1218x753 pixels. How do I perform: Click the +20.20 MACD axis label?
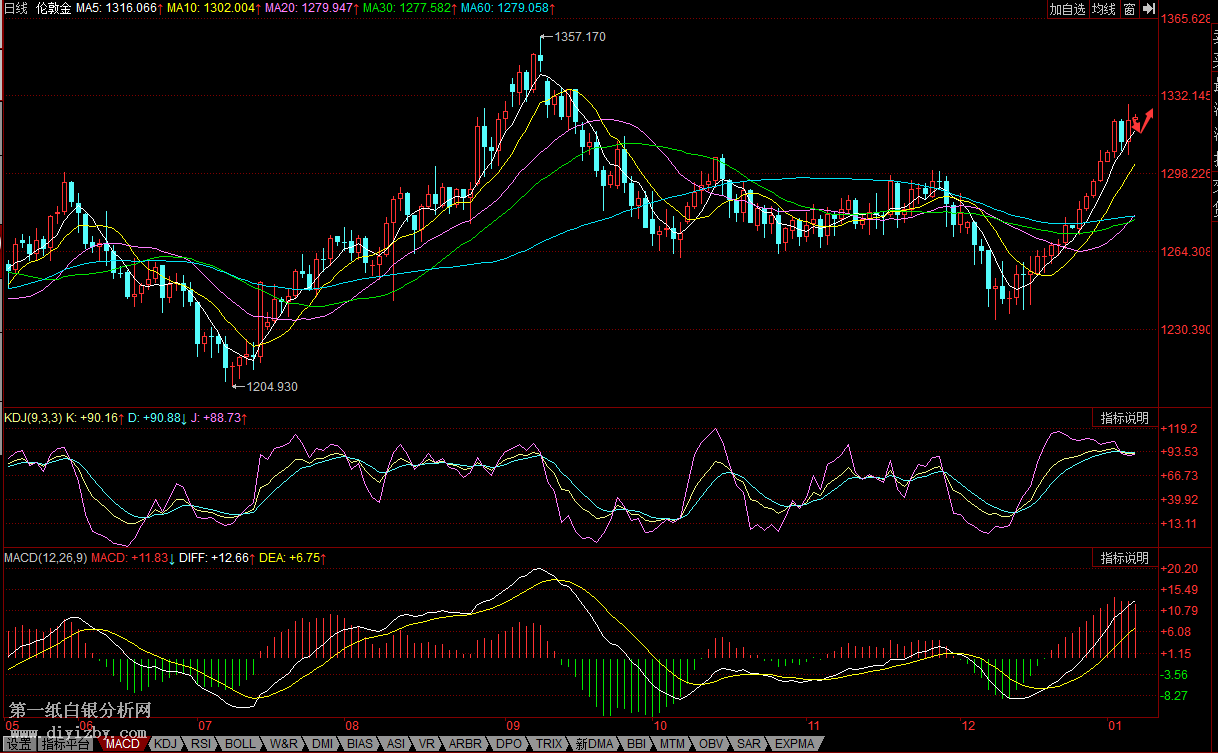point(1180,568)
